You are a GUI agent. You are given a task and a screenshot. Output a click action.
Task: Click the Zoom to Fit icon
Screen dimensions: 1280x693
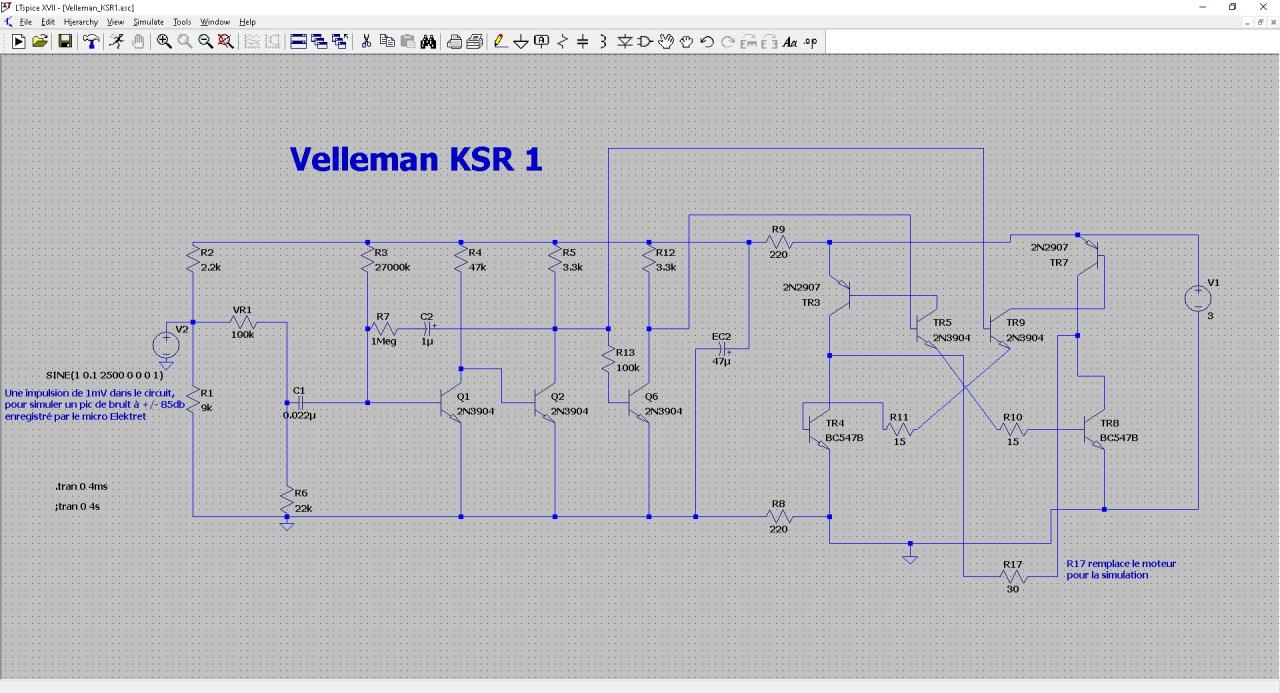[x=226, y=41]
